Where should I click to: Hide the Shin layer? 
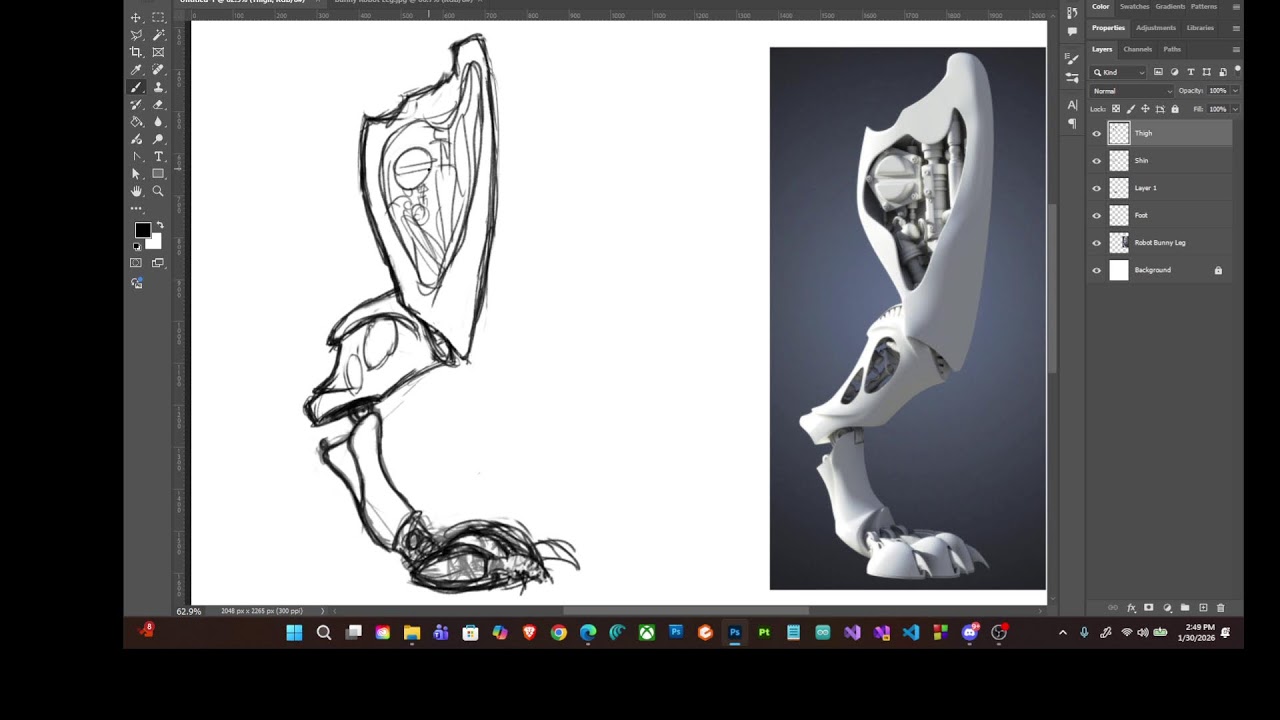coord(1097,160)
